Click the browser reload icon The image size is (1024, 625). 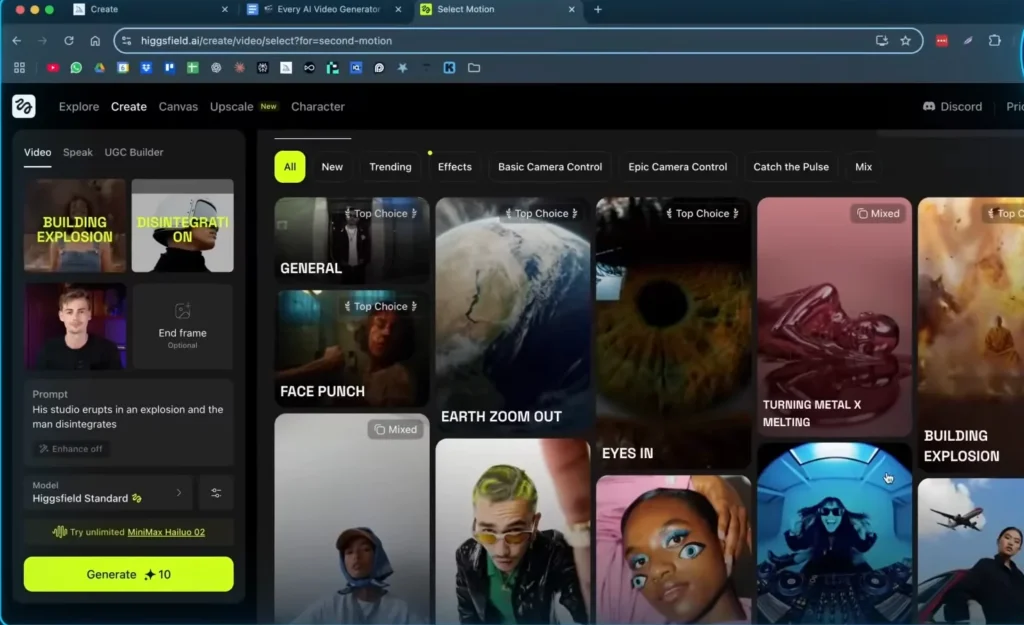coord(68,41)
